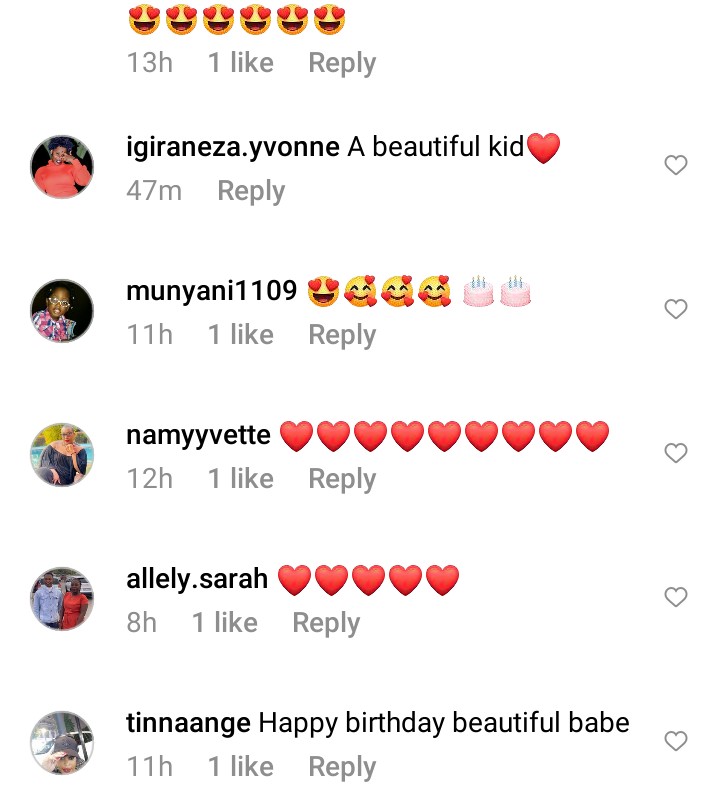Tap heart icon beside munyani1109's comment

(676, 309)
